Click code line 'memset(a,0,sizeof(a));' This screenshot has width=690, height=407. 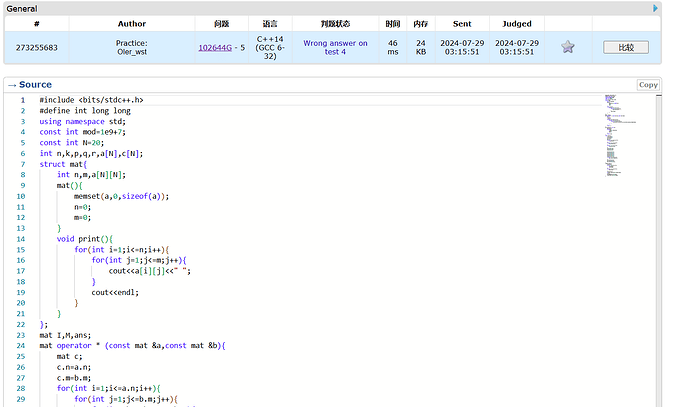(121, 196)
